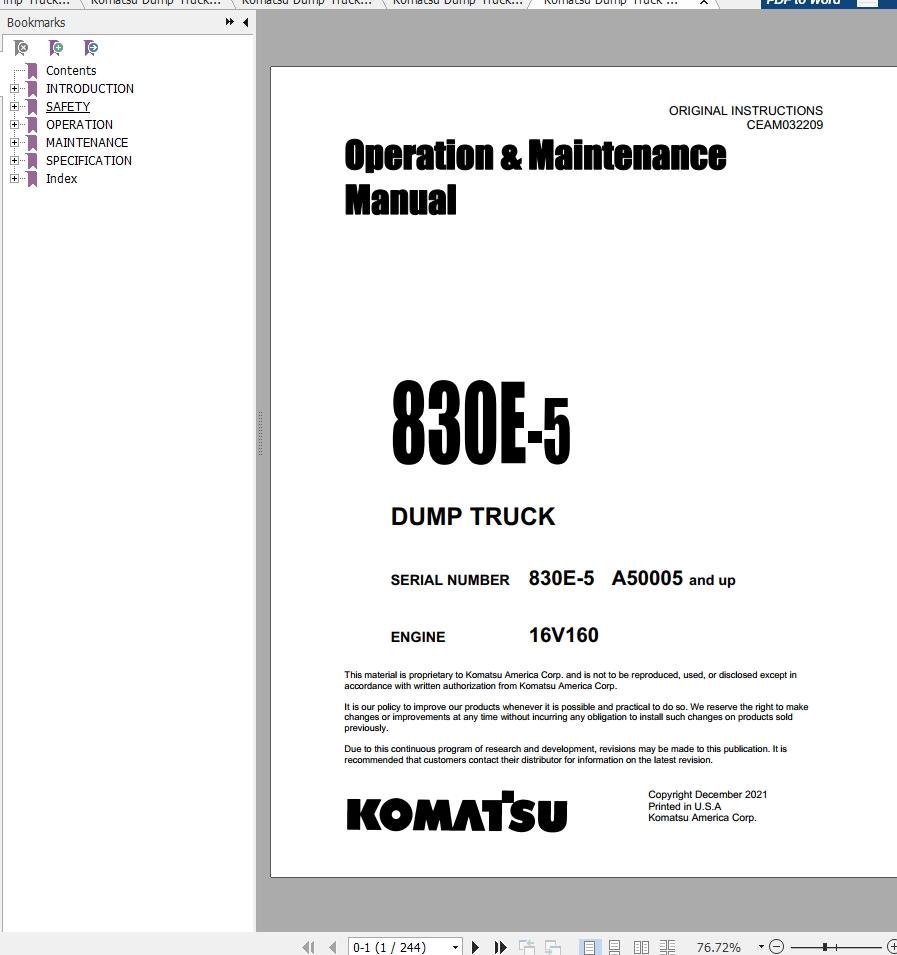
Task: Switch to third Komatsu Dump Truck tab
Action: pyautogui.click(x=307, y=2)
